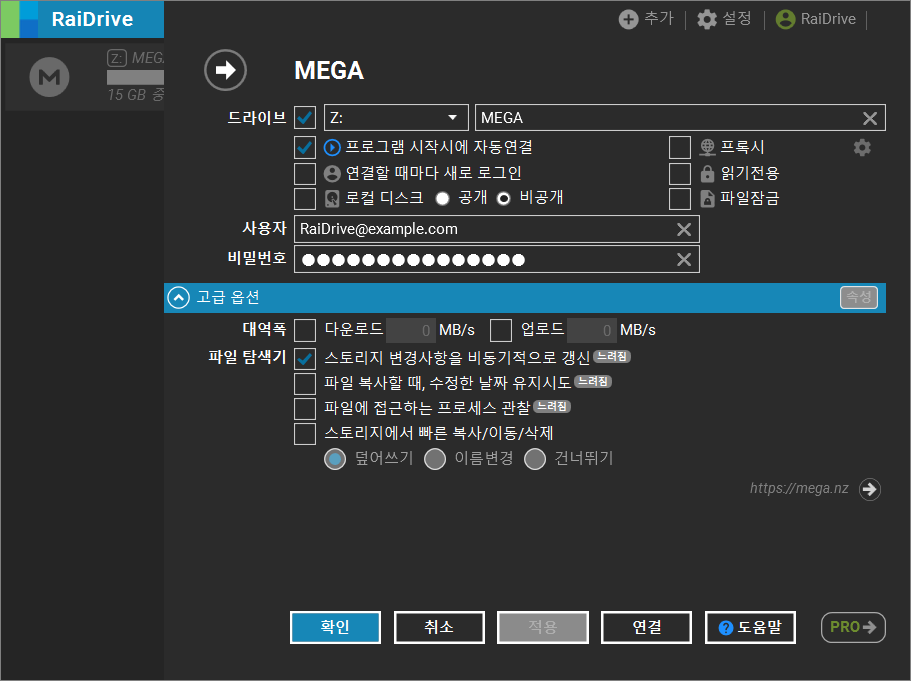Select the 건너뛰기 radio option
911x681 pixels.
pyautogui.click(x=535, y=459)
